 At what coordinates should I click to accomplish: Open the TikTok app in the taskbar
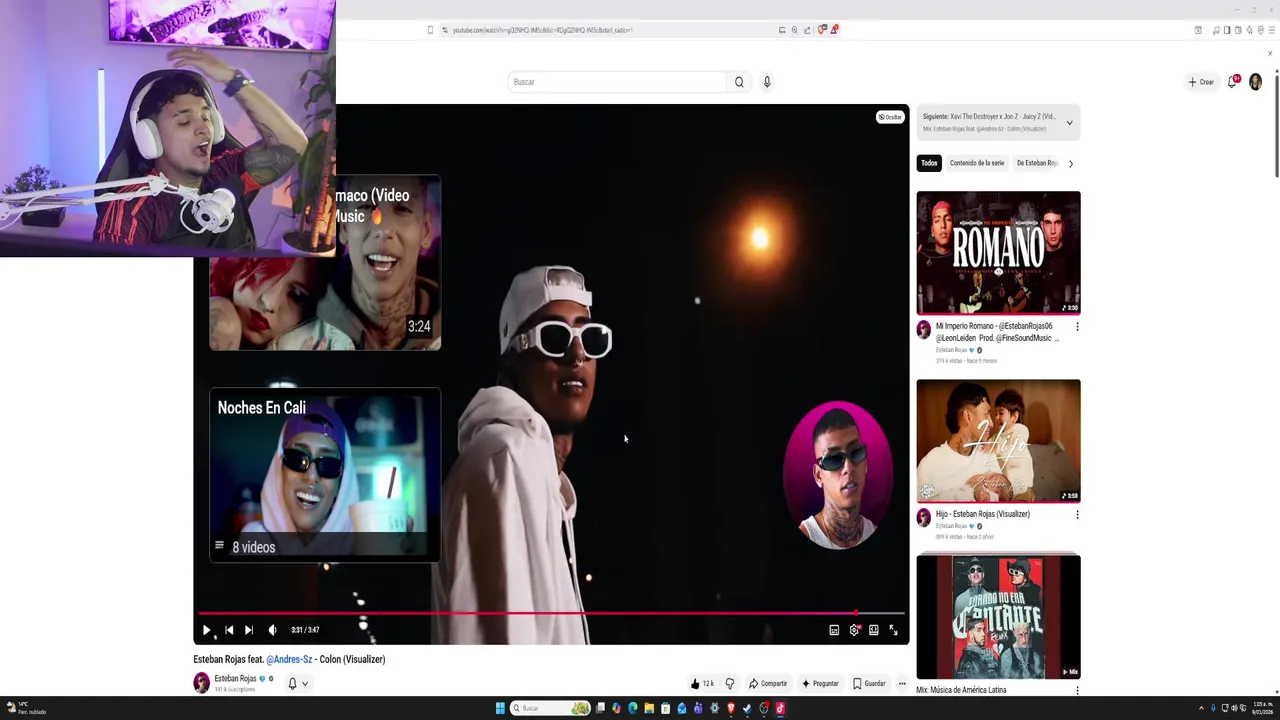[780, 708]
